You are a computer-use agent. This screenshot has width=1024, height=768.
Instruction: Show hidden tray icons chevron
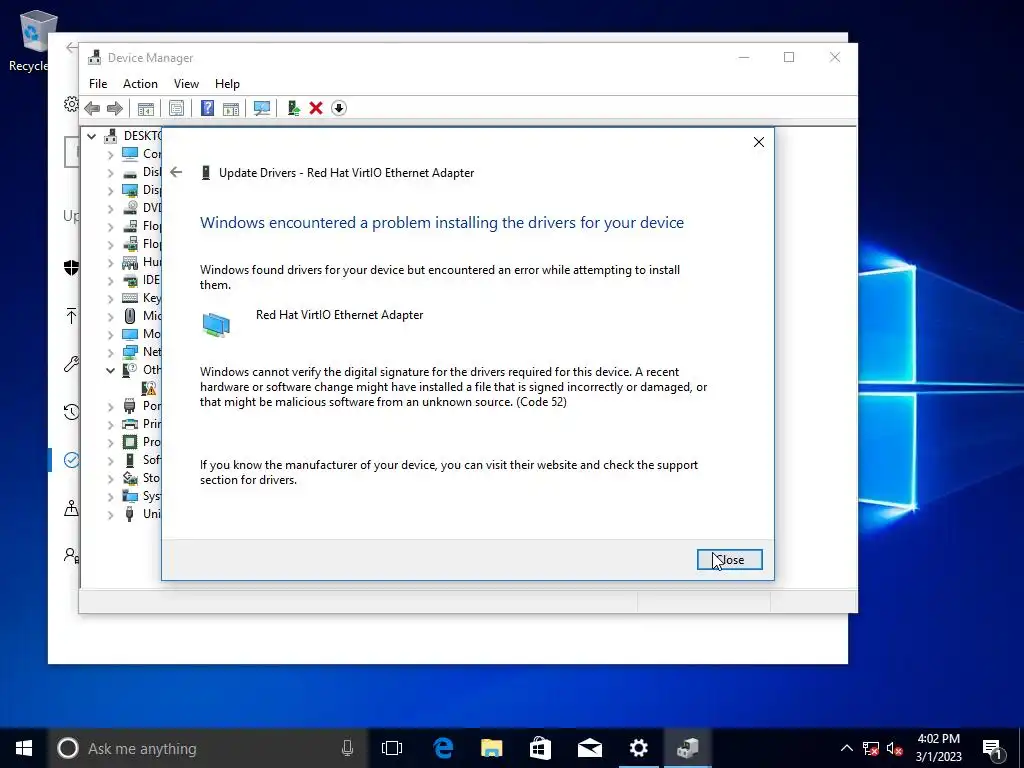coord(846,748)
